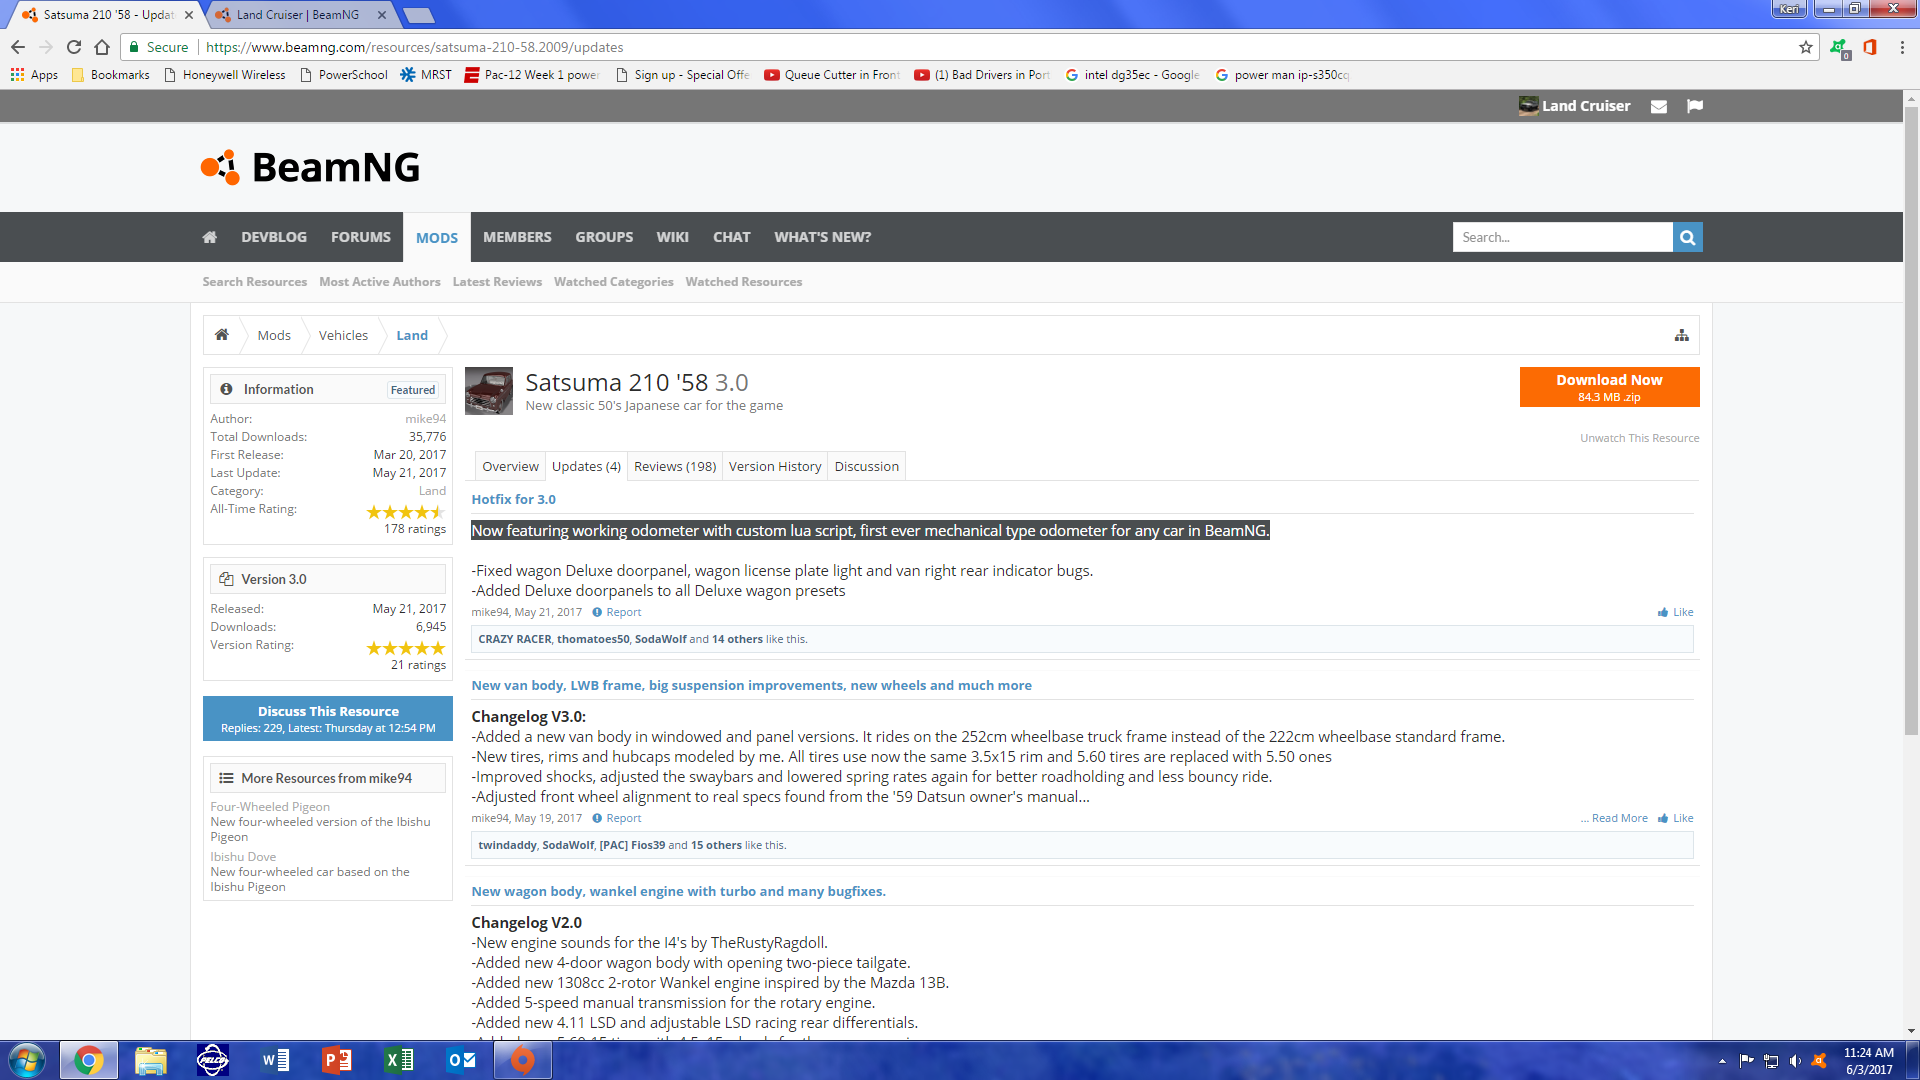Click the Land Cruiser user menu

click(1575, 106)
